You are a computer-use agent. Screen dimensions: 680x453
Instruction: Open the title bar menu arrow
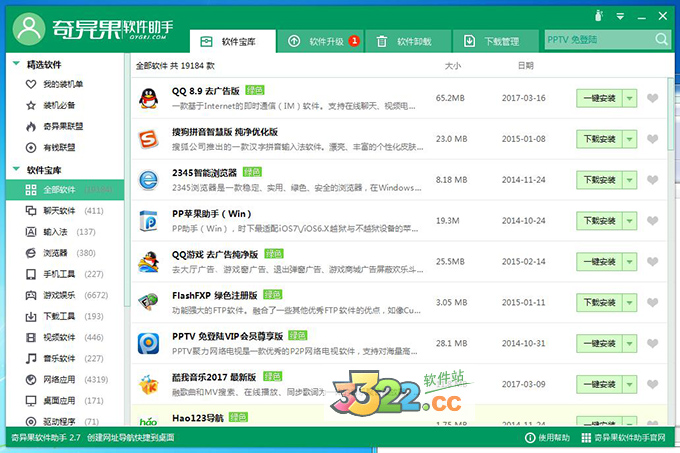point(620,16)
